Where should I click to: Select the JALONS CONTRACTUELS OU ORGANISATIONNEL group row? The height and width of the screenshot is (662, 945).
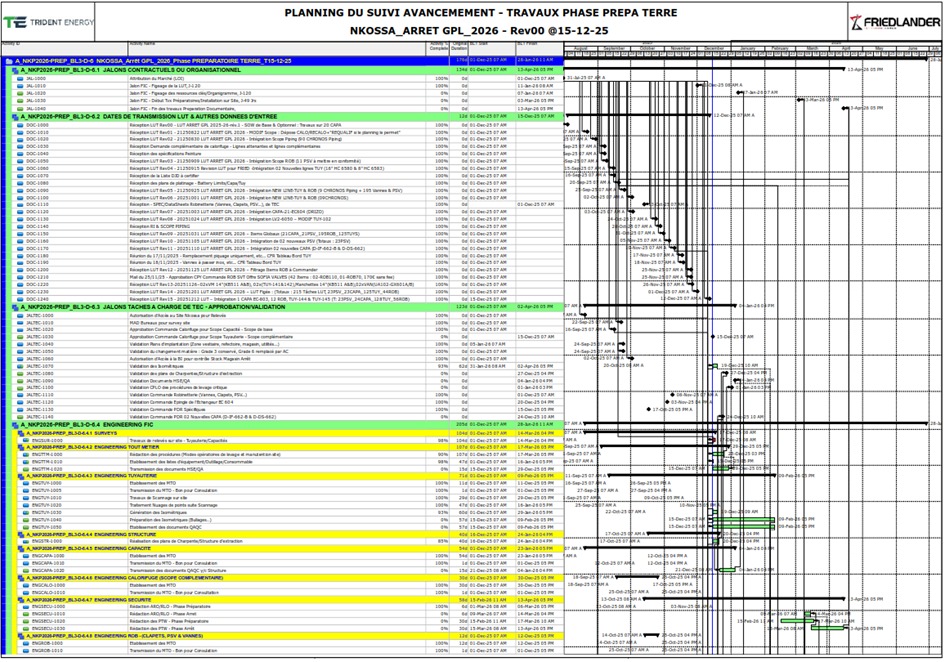287,71
